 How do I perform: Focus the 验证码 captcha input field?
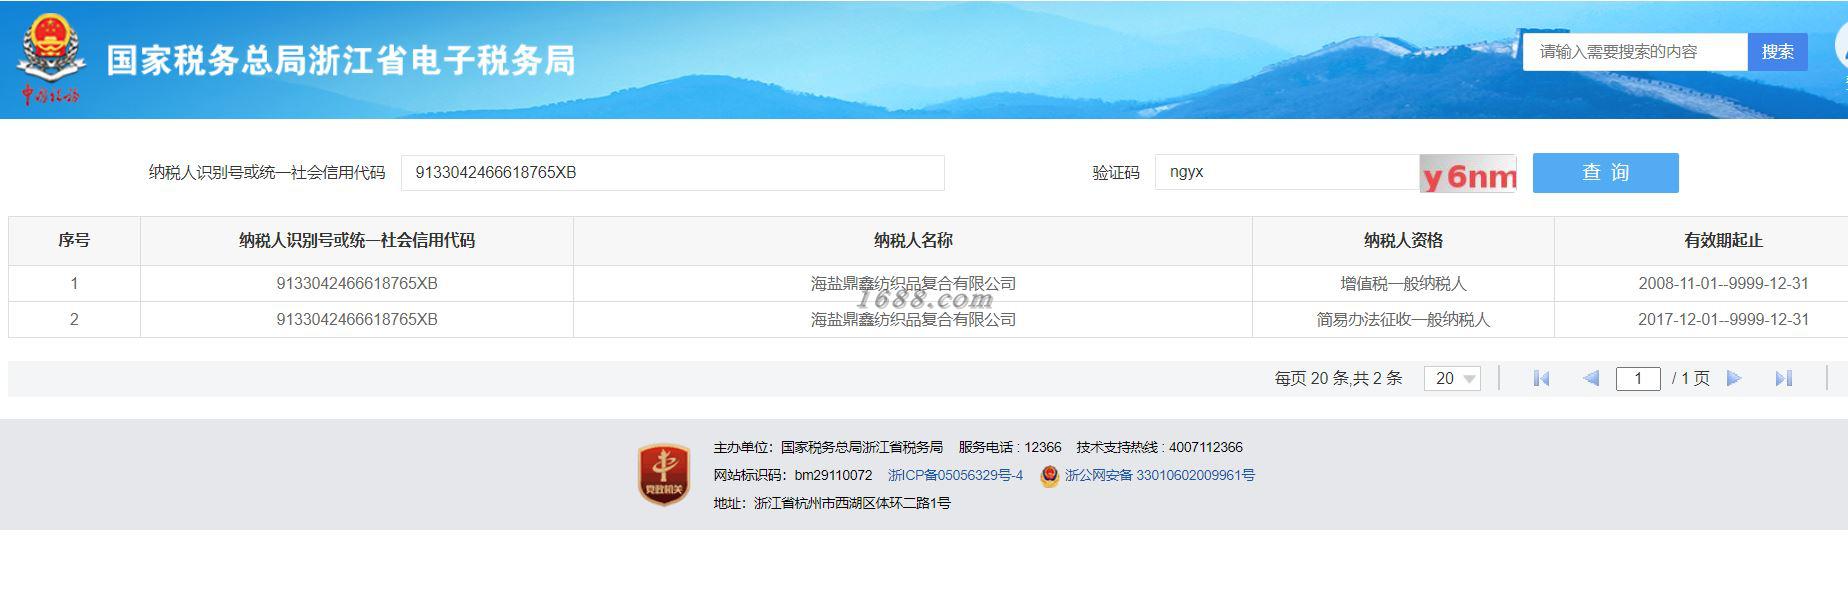coord(1287,172)
